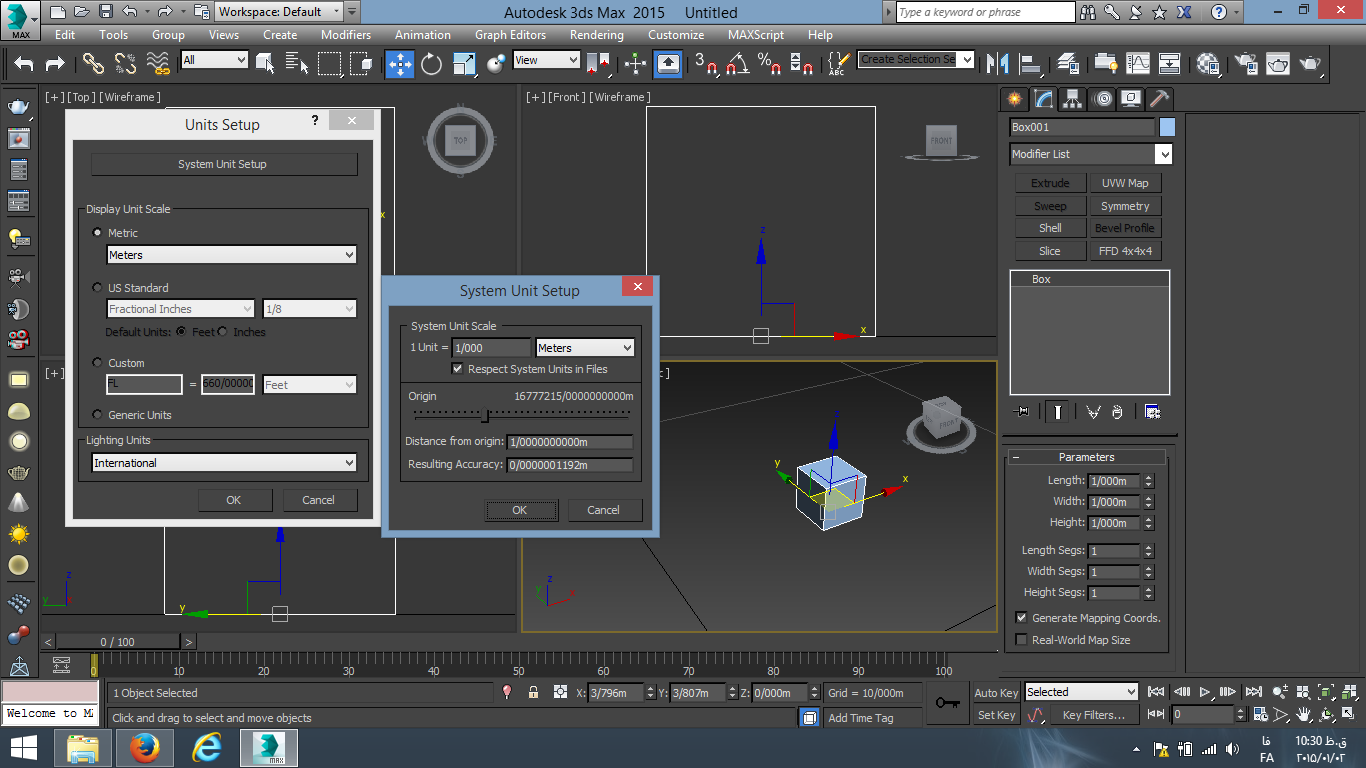Click the Redo arrow in main toolbar
Screen dimensions: 1366x768
(55, 64)
